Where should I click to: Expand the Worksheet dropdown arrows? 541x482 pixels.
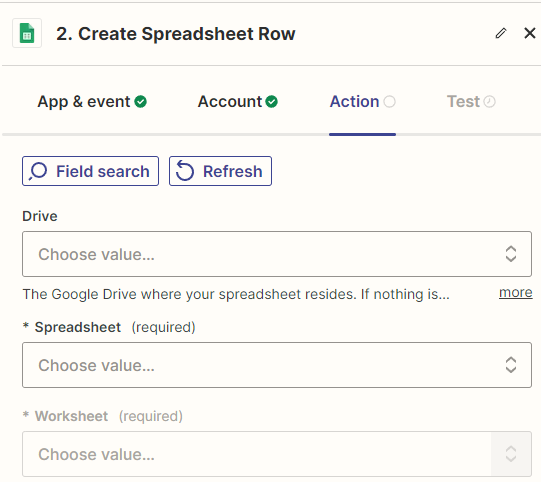(511, 454)
